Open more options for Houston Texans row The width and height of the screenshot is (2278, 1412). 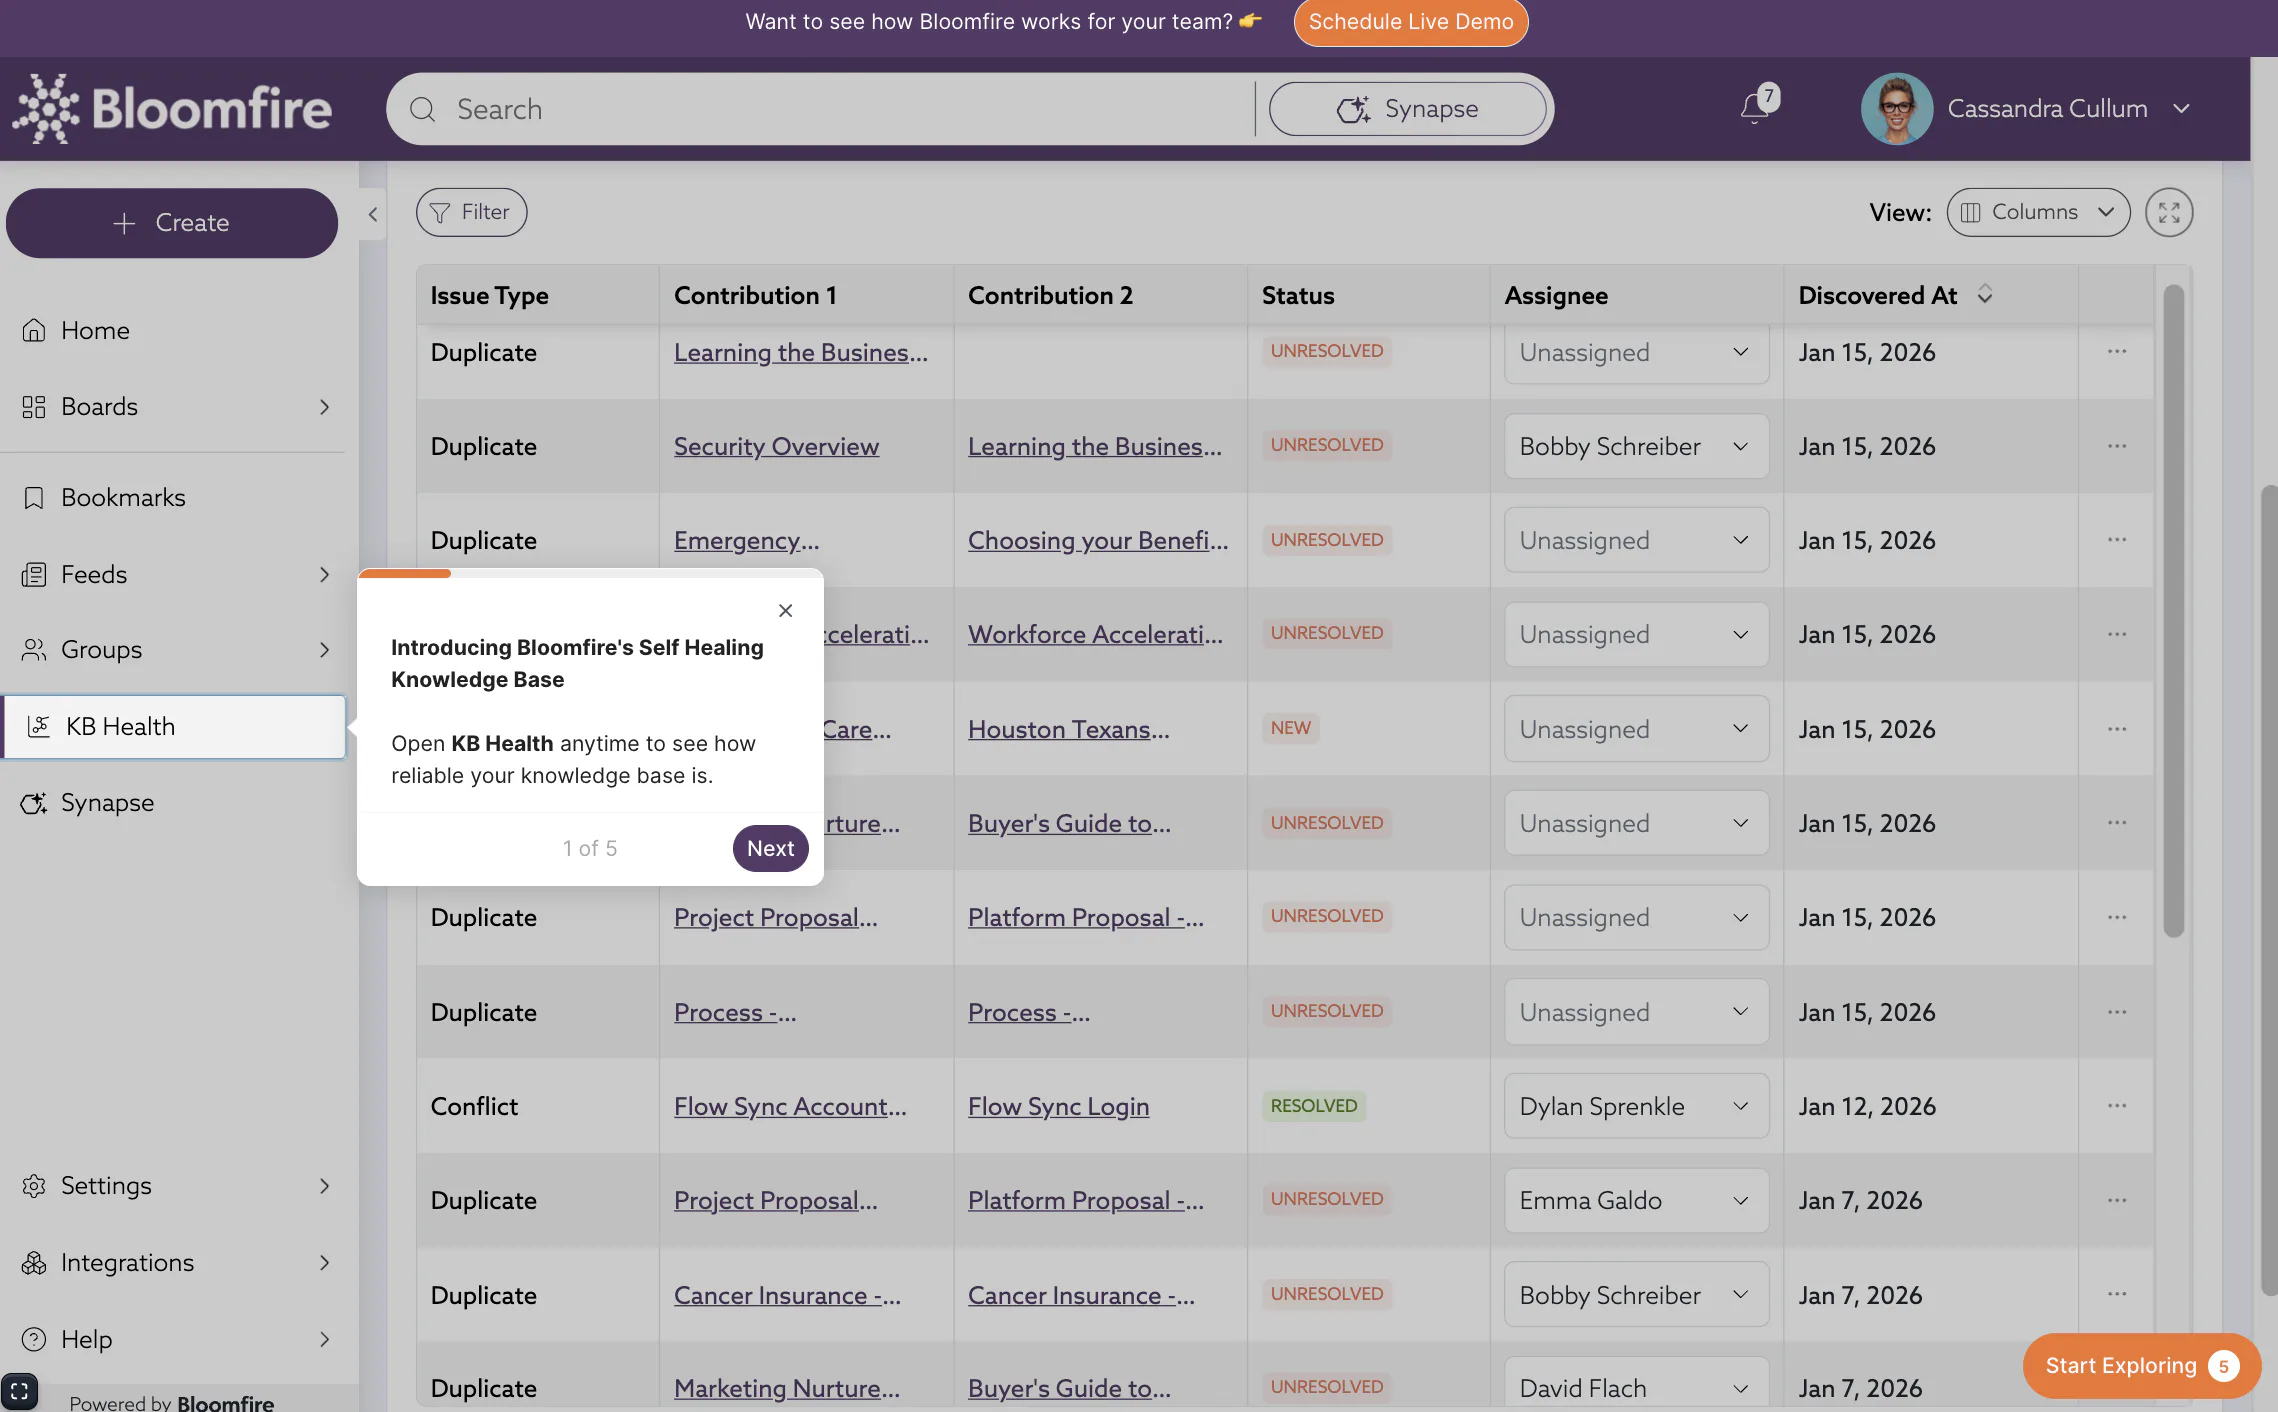pyautogui.click(x=2116, y=729)
